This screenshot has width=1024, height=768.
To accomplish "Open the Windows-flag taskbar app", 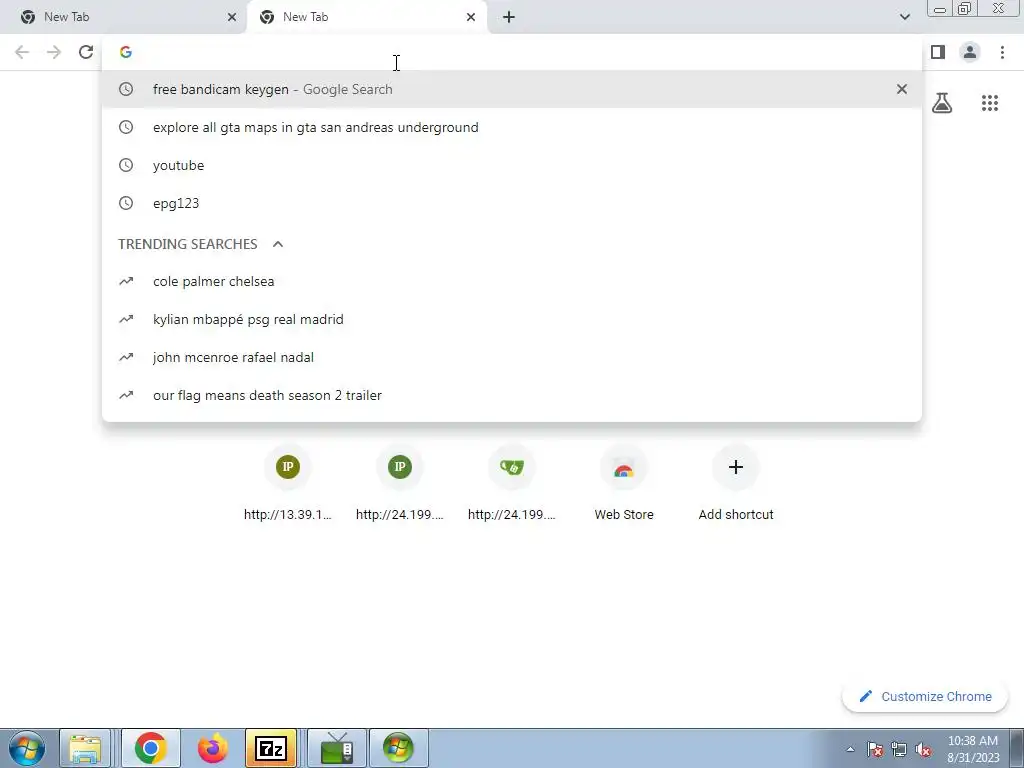I will point(399,748).
